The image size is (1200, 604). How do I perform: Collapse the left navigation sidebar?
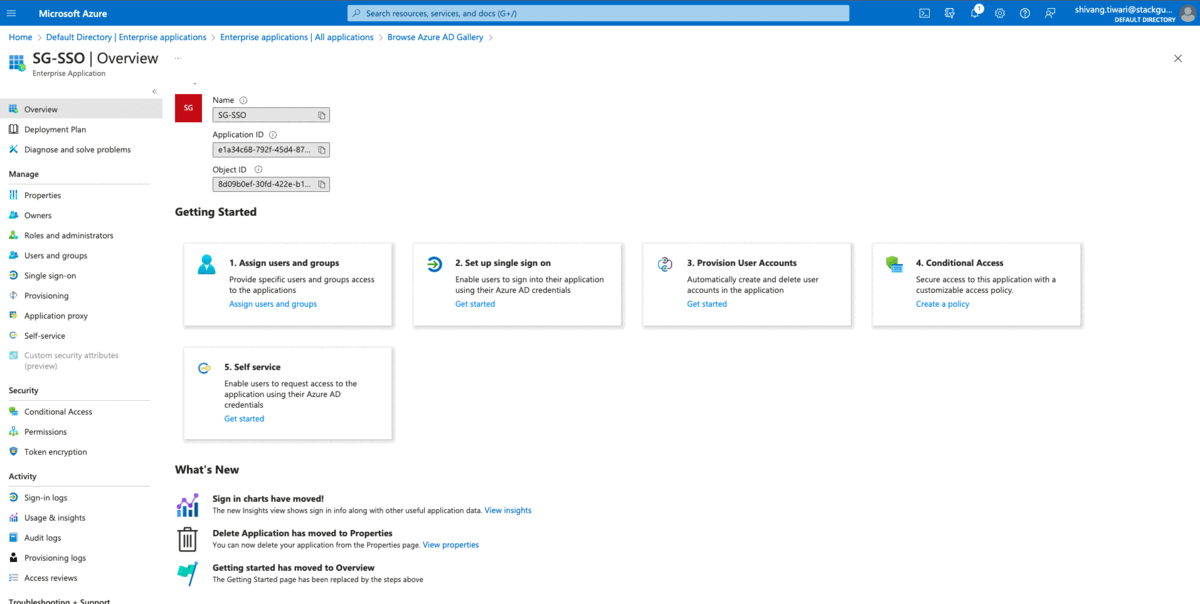click(x=154, y=92)
